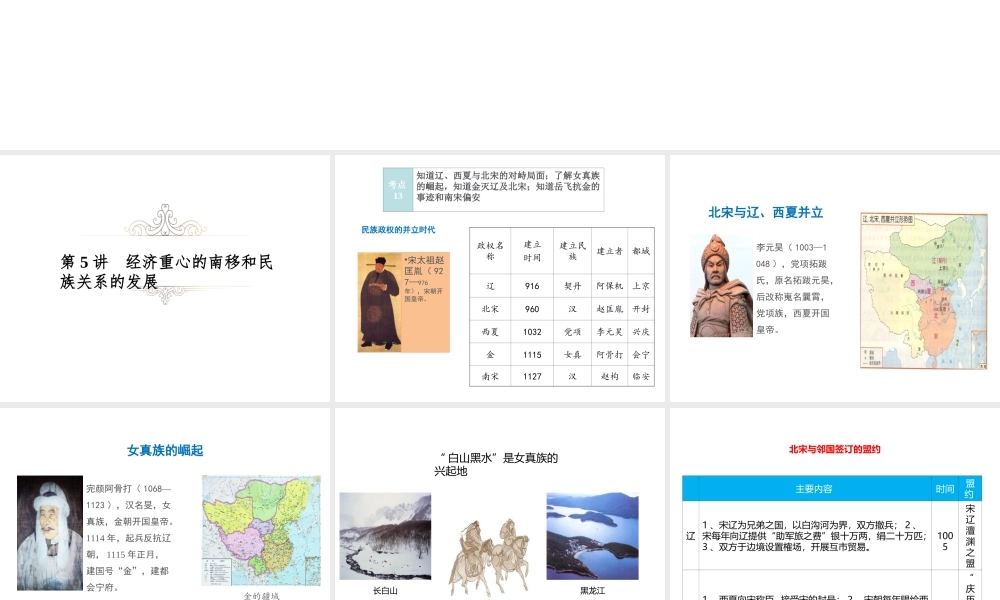
Task: Click the slide title 女真族的崛起
Action: pos(165,450)
